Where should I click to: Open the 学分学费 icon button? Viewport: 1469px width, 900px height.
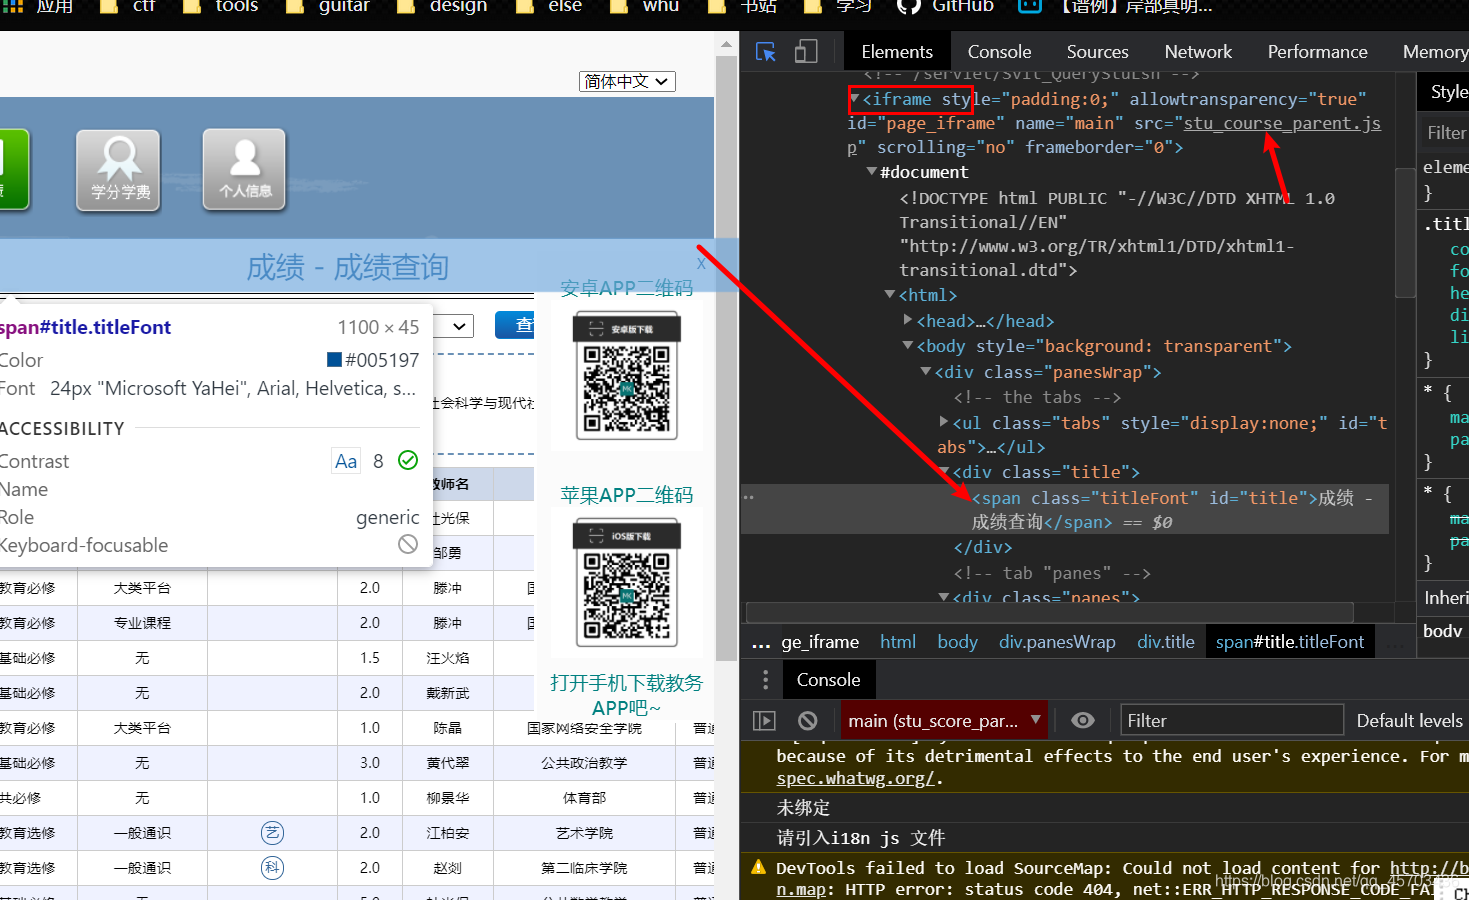point(119,170)
